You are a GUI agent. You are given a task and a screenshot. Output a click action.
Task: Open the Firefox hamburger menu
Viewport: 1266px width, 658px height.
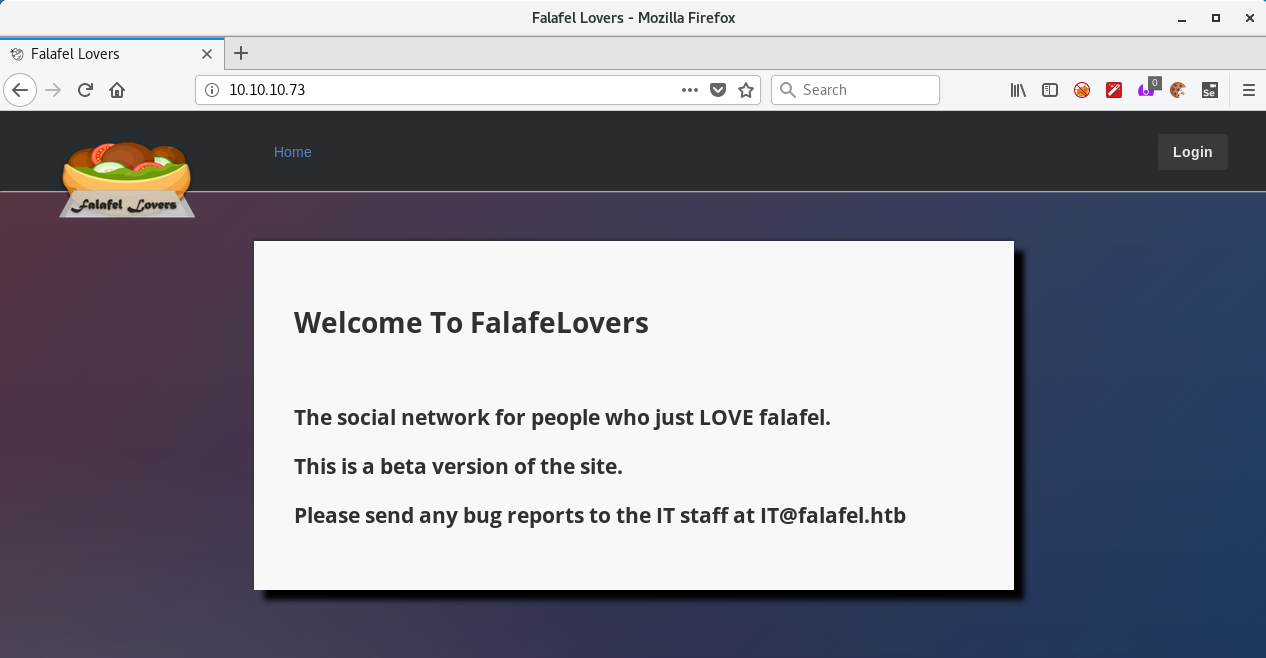[x=1248, y=90]
